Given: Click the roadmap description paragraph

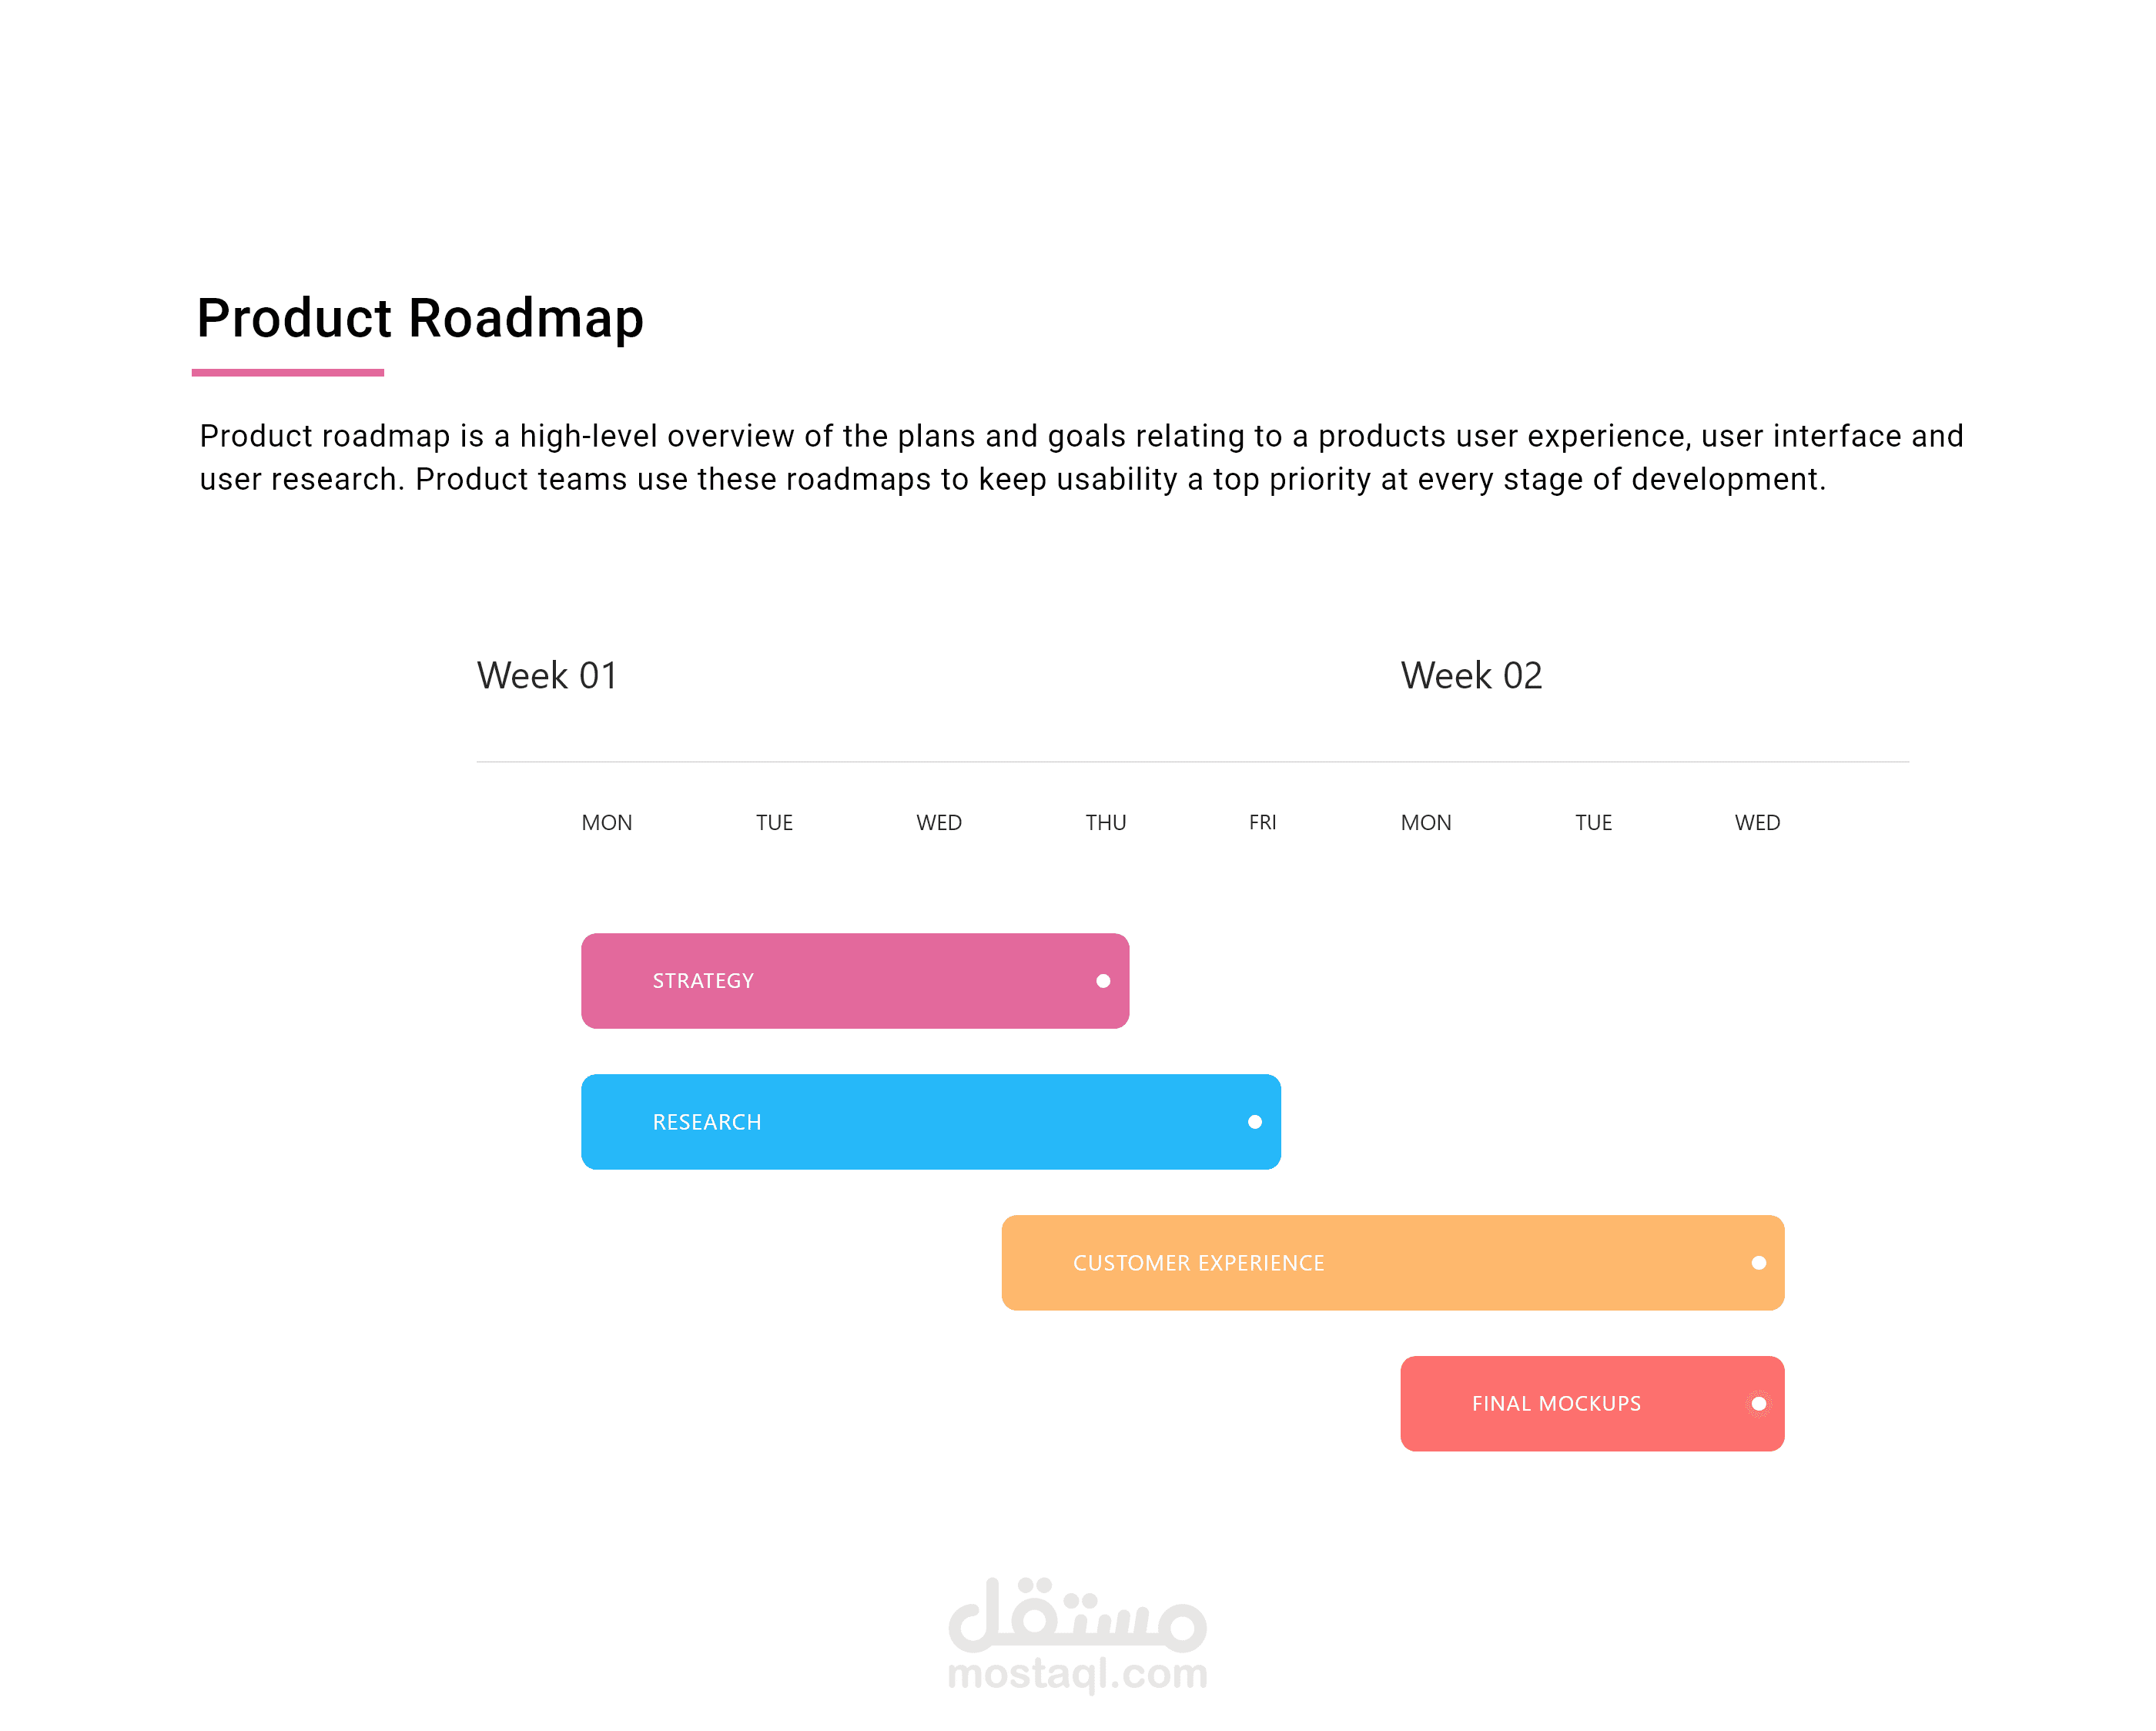Looking at the screenshot, I should [x=1080, y=458].
